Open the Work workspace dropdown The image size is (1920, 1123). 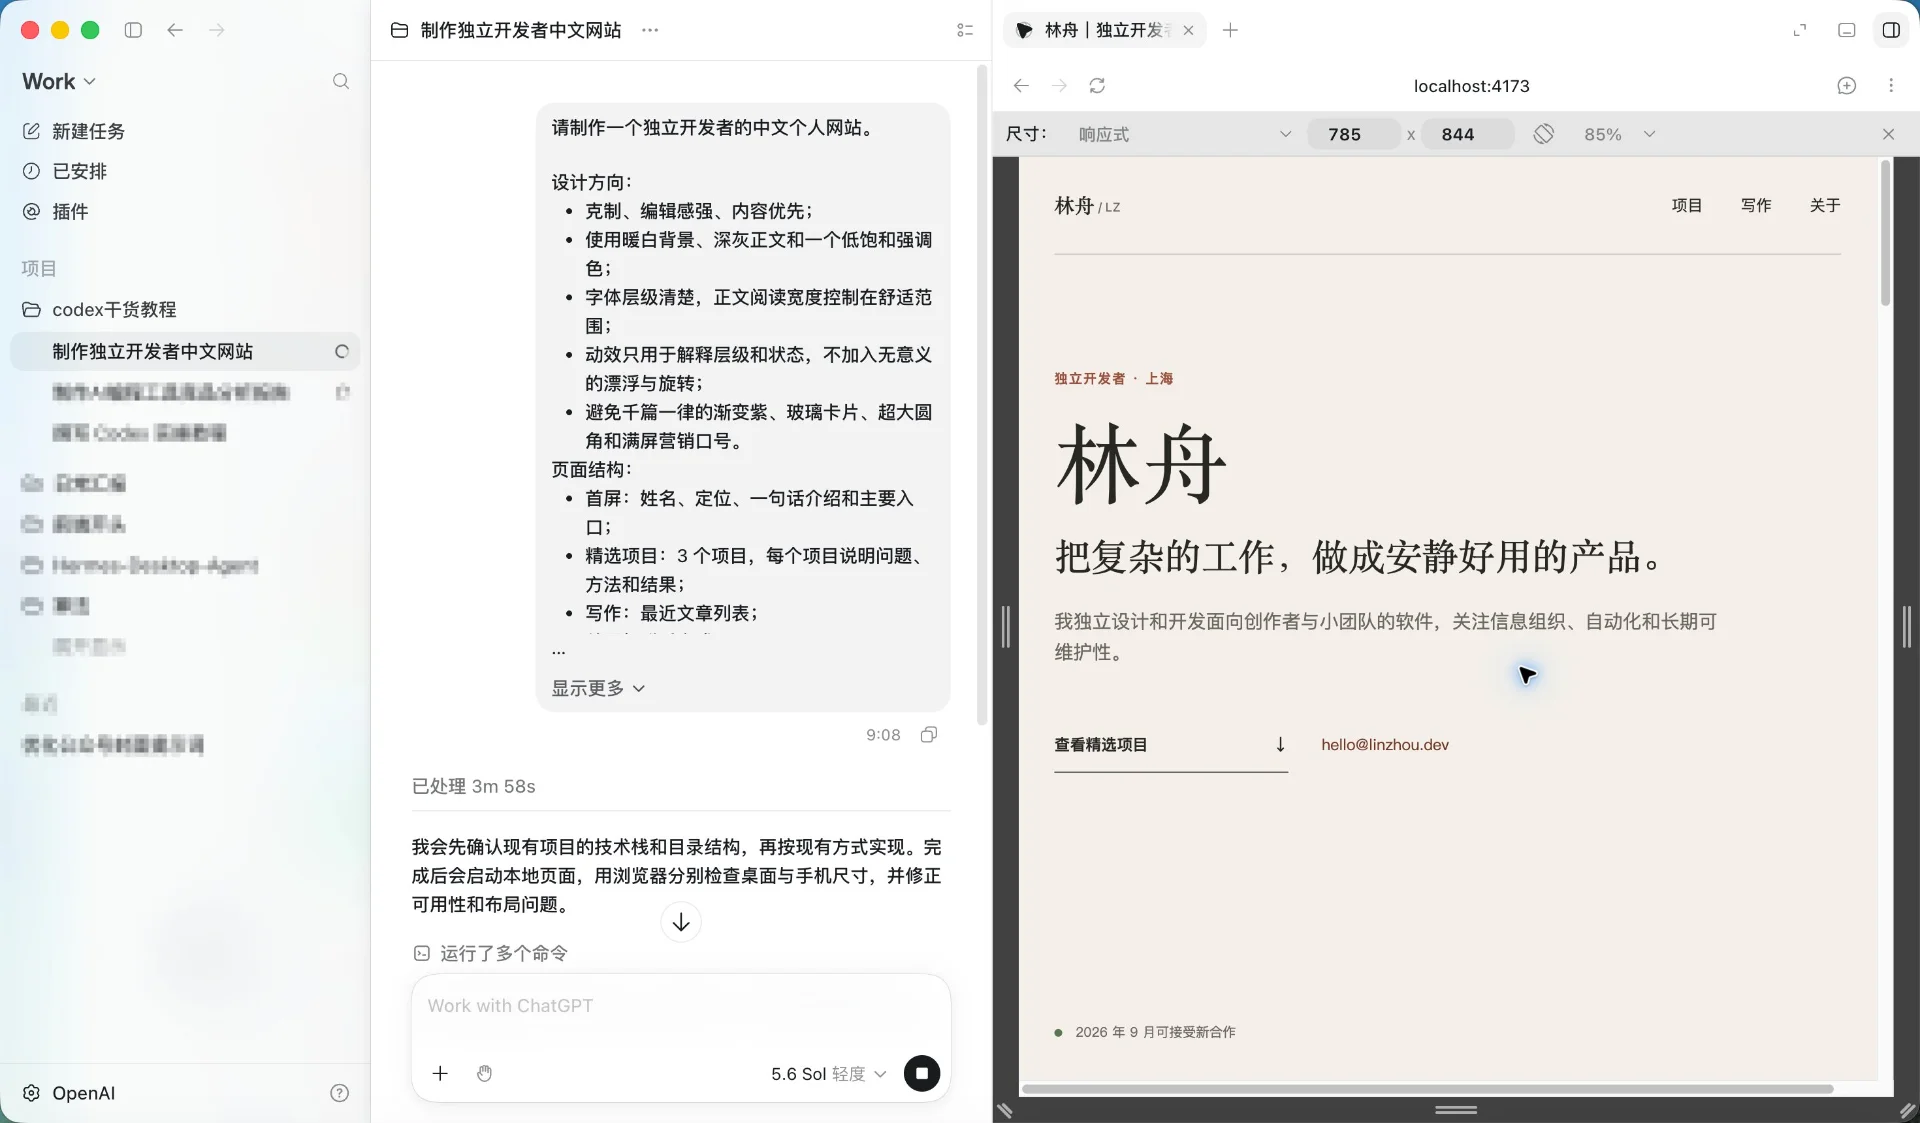point(59,81)
